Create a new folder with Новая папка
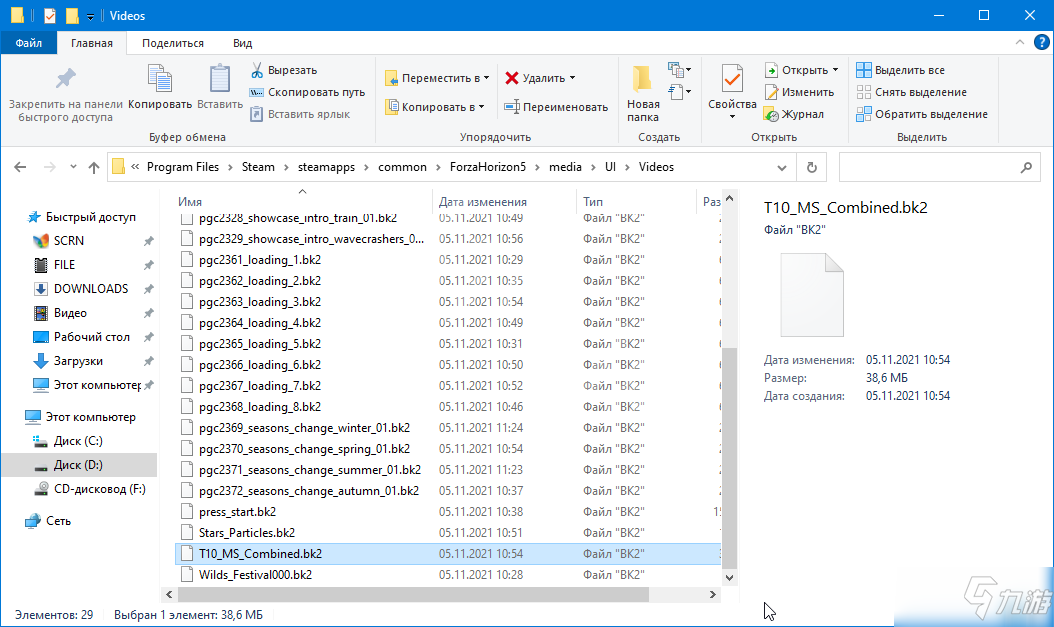 pyautogui.click(x=643, y=93)
